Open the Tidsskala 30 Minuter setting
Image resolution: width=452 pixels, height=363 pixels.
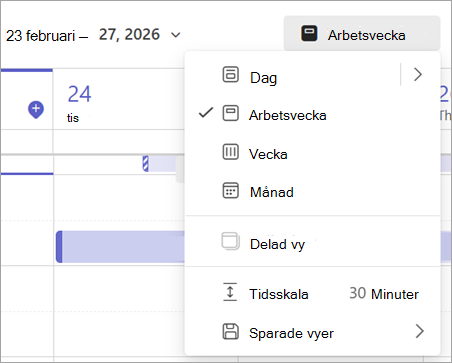tap(312, 294)
